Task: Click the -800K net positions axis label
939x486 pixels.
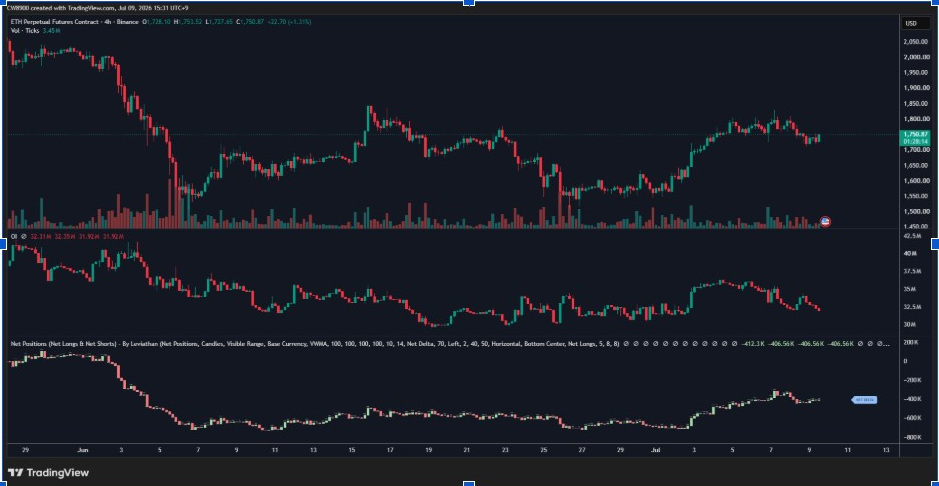Action: (912, 438)
